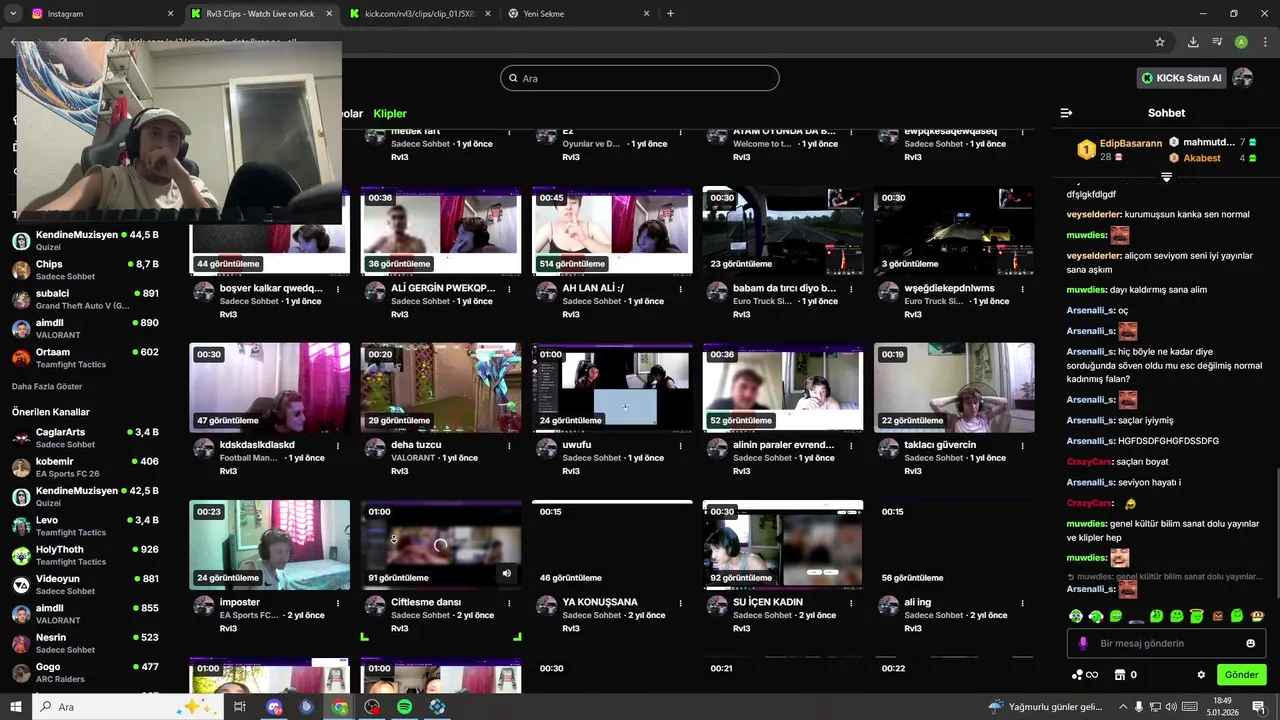Image resolution: width=1280 pixels, height=720 pixels.
Task: Open options menu for 'taklacı güvercin' clip
Action: 1023,446
